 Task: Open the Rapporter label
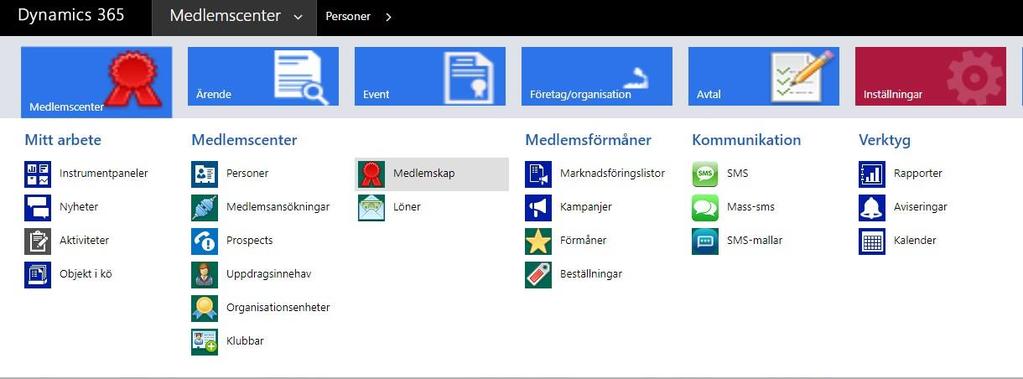(918, 174)
